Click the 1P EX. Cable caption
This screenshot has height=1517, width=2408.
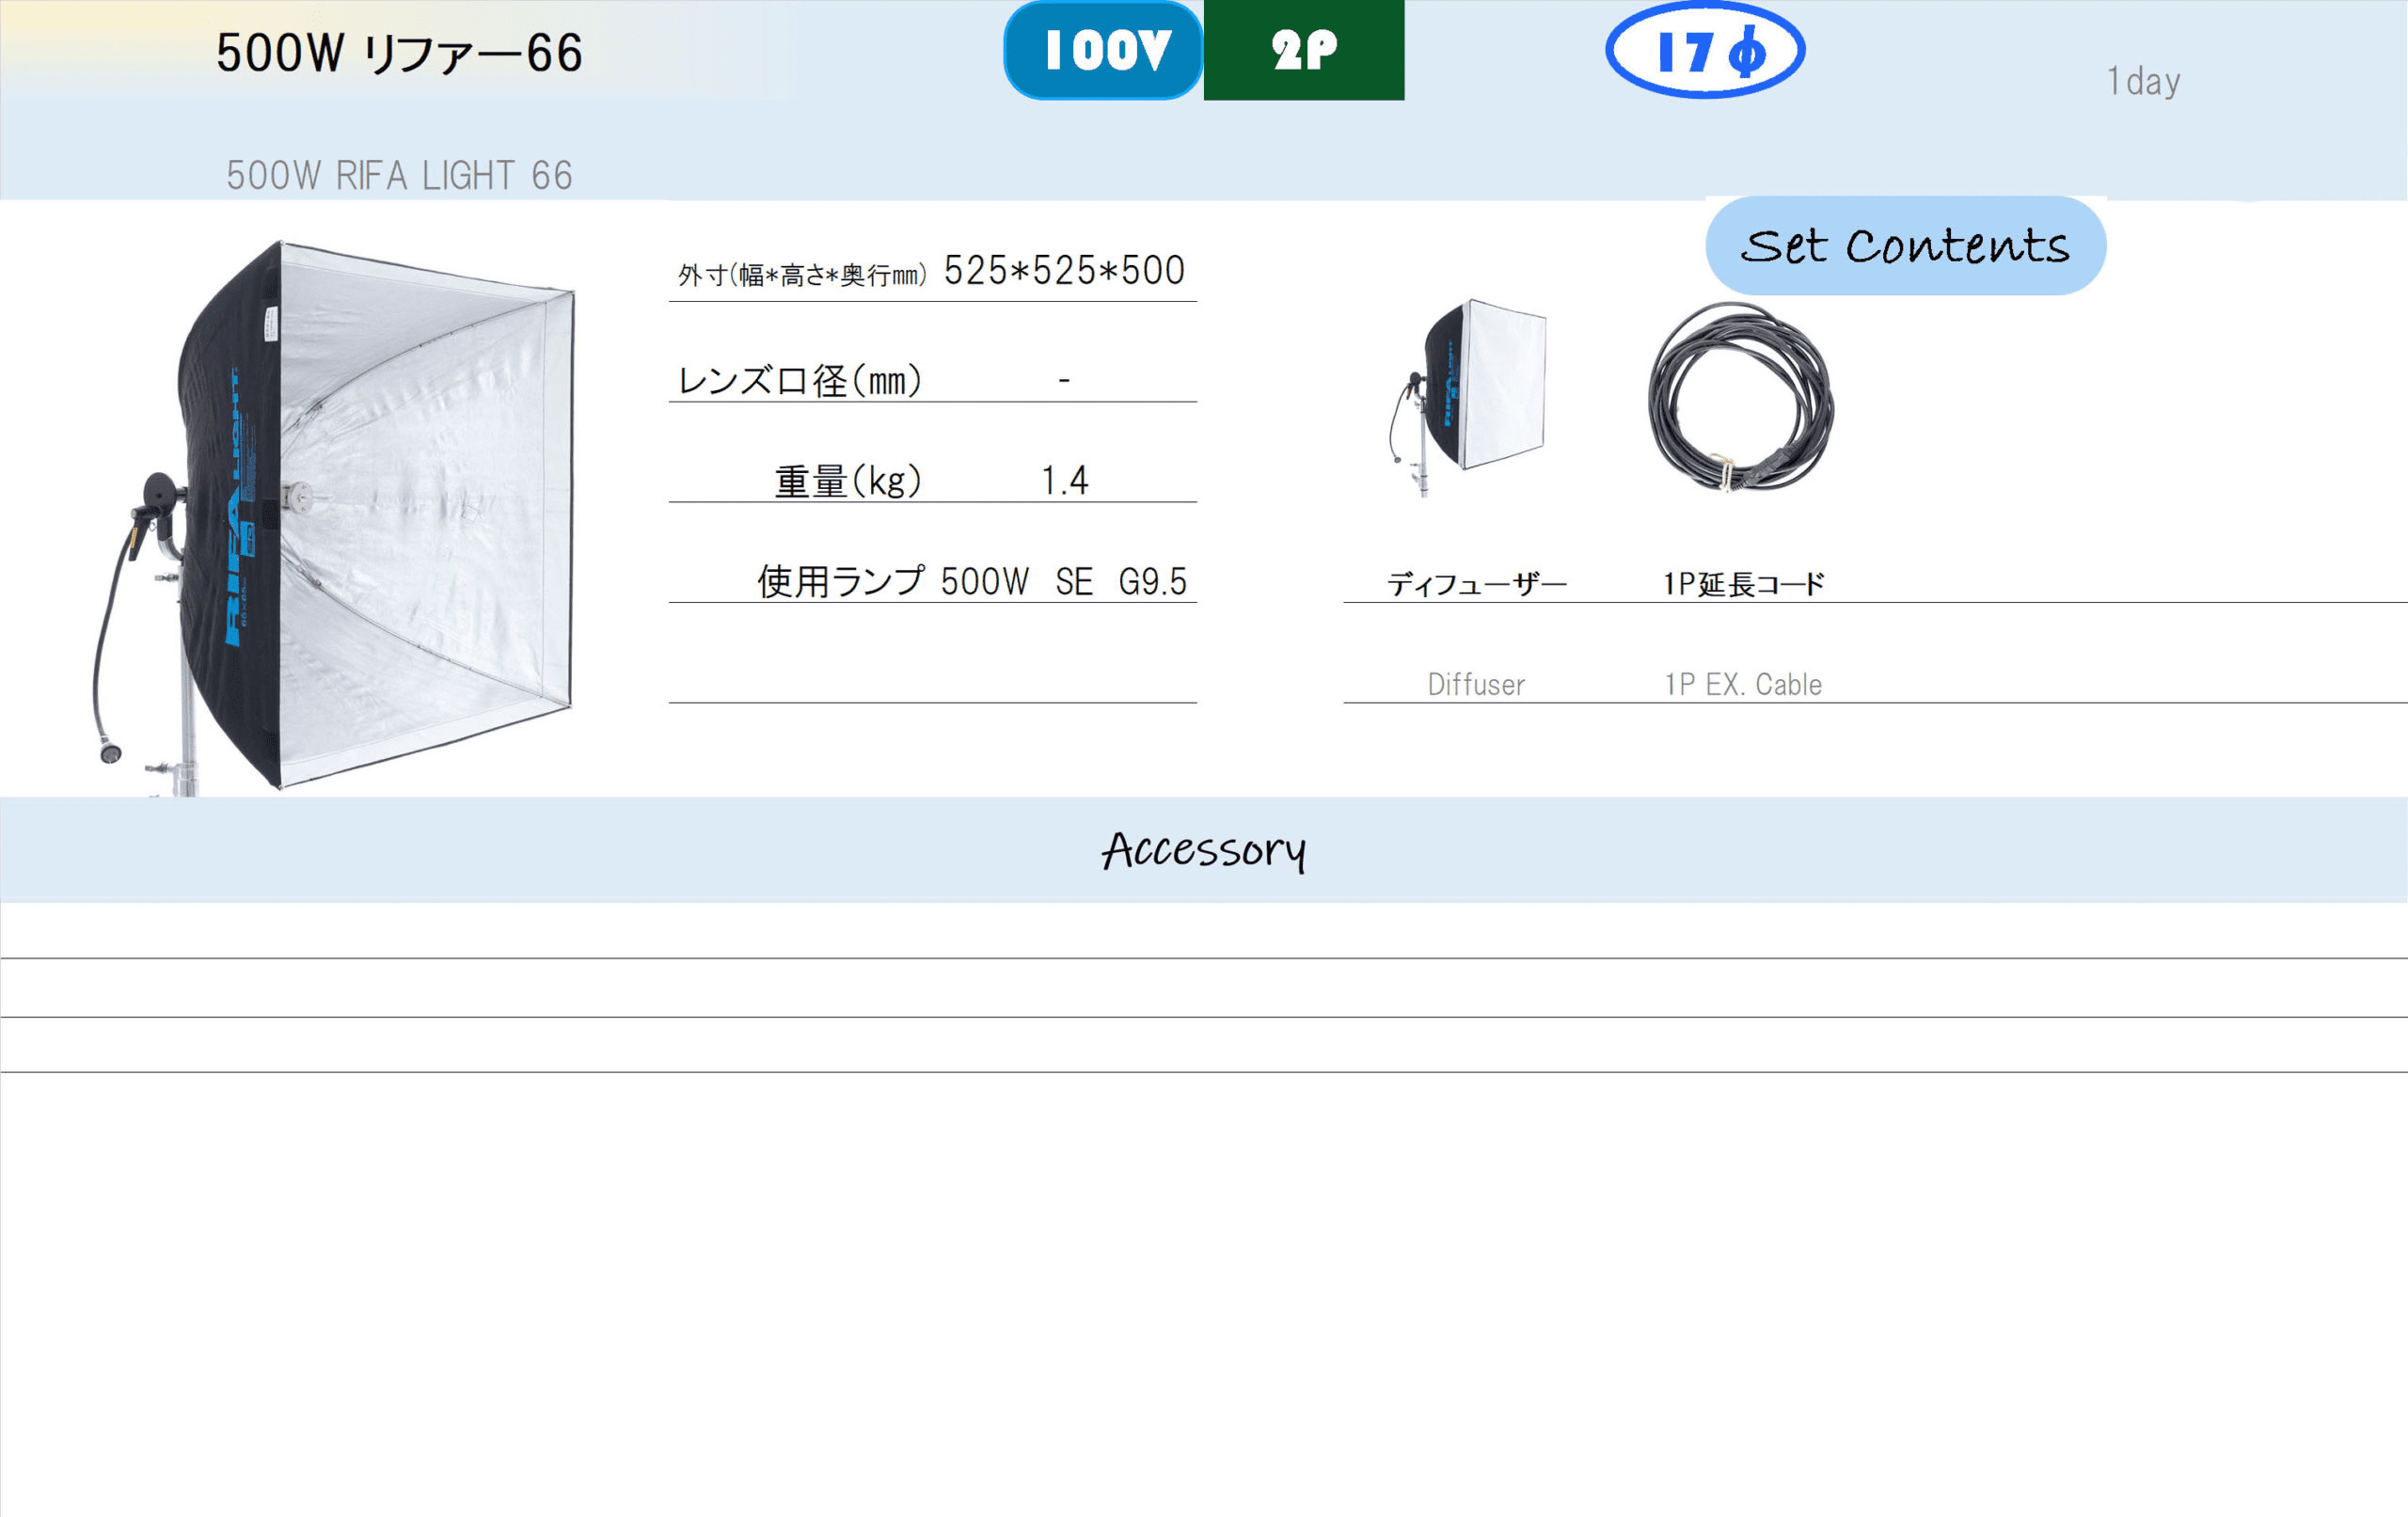click(x=1743, y=685)
